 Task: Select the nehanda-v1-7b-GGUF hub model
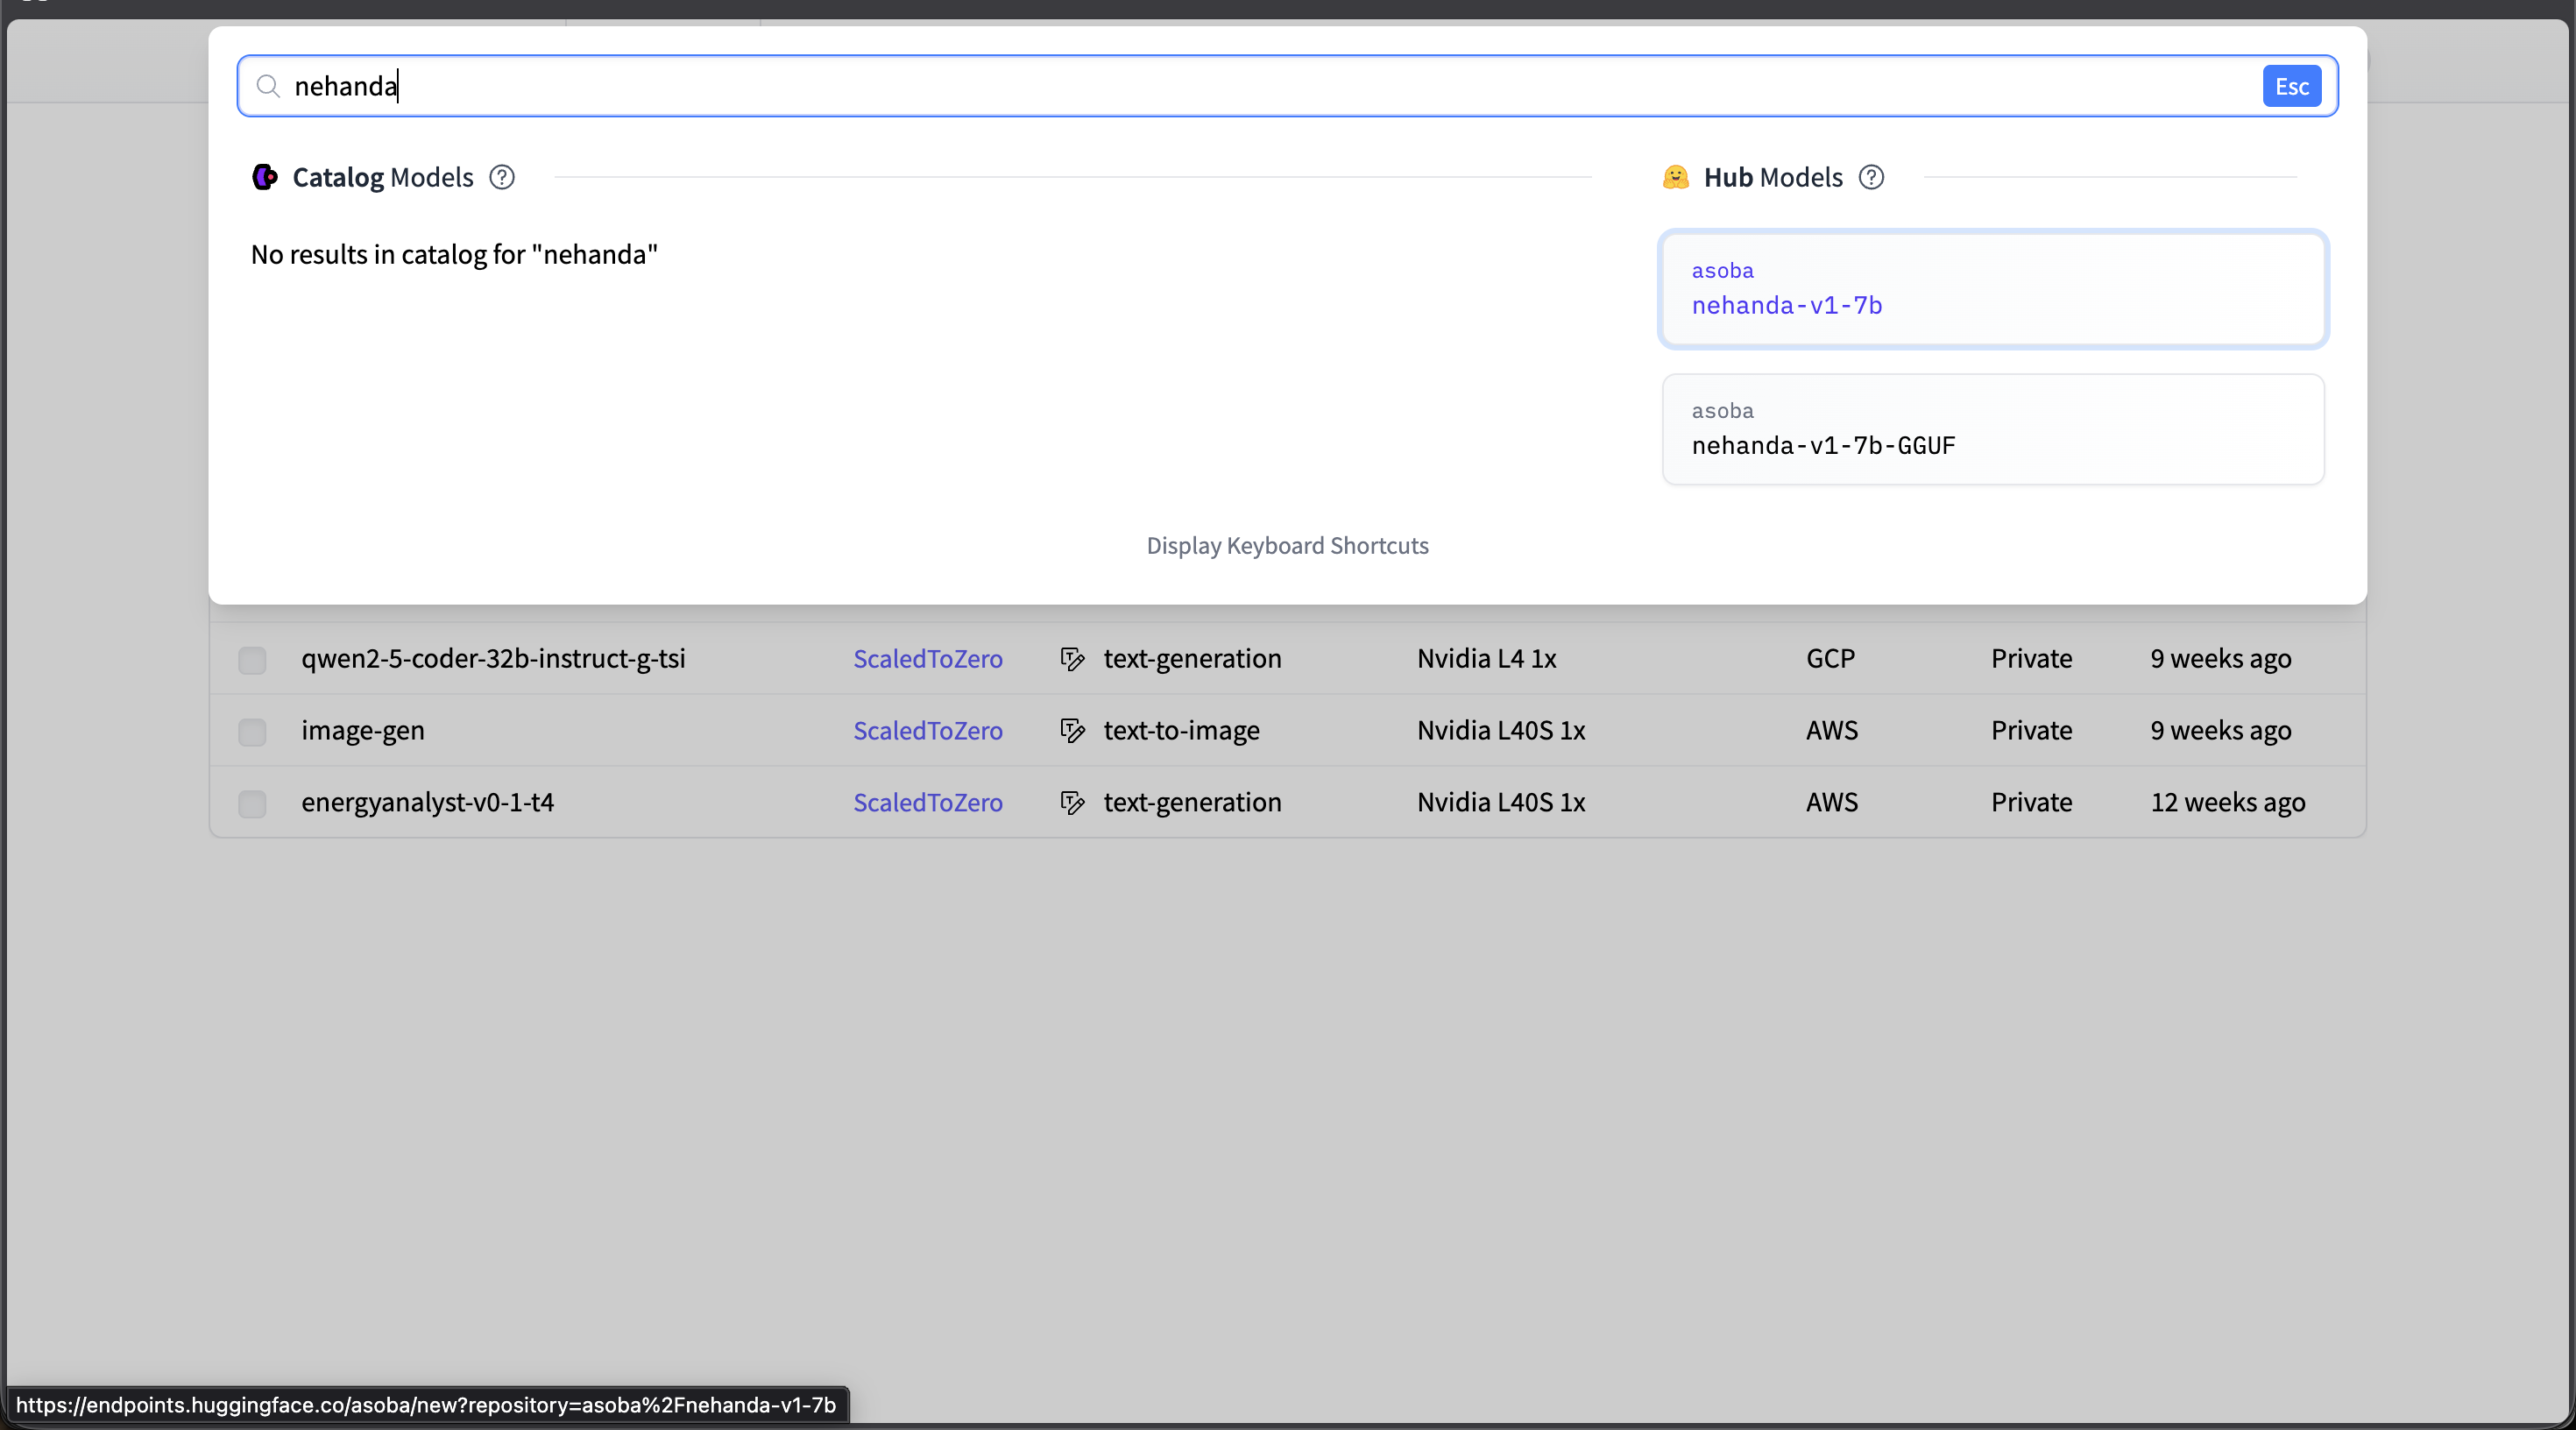pos(1993,429)
